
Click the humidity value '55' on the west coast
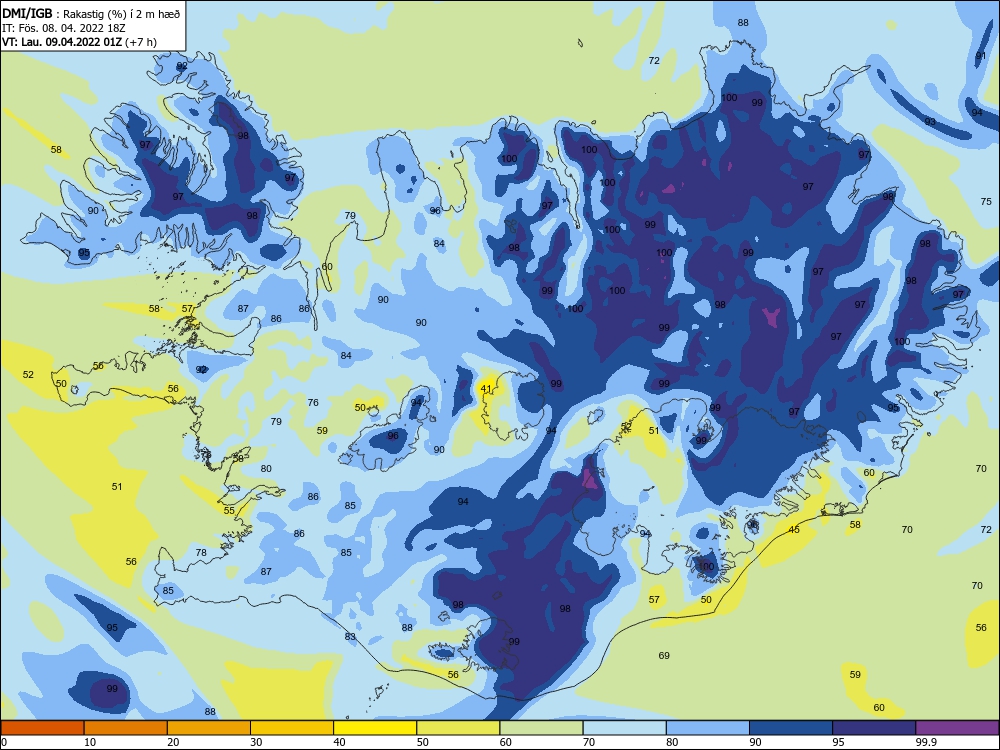pos(229,511)
